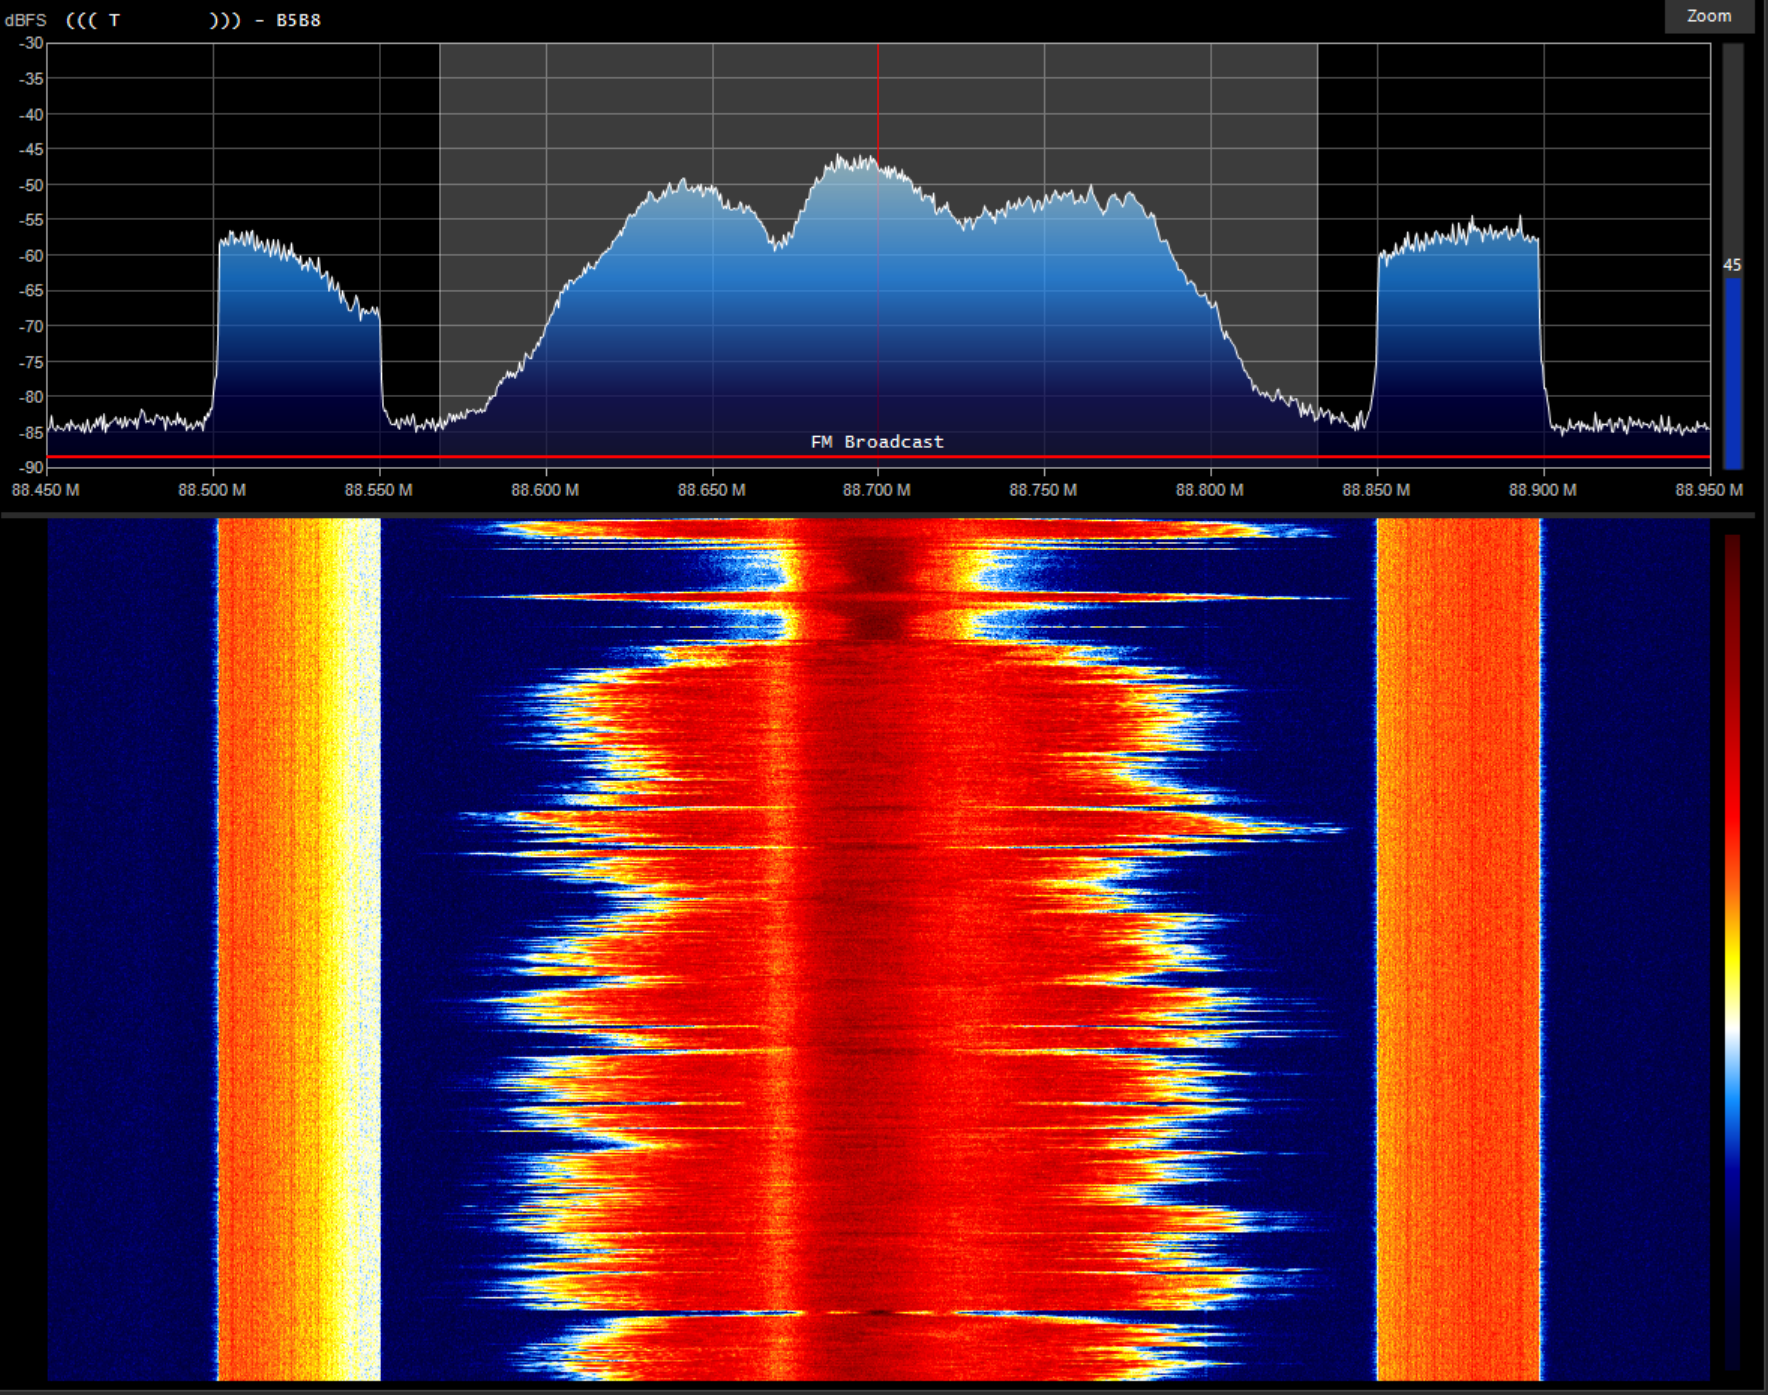
Task: Click the -60 dBFS scale label
Action: [x=31, y=255]
